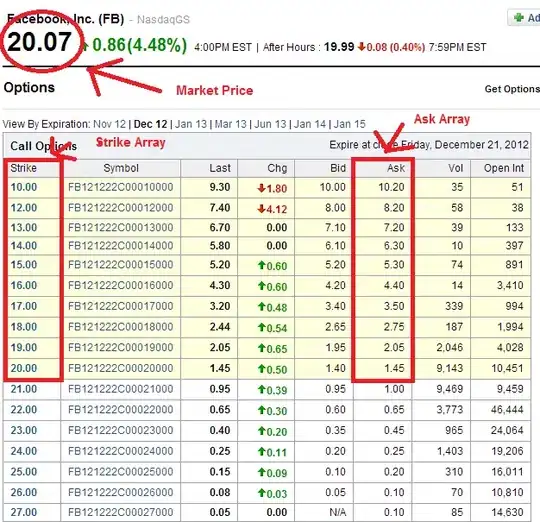The width and height of the screenshot is (540, 522).
Task: Click the Chg value 4.12
Action: point(277,209)
